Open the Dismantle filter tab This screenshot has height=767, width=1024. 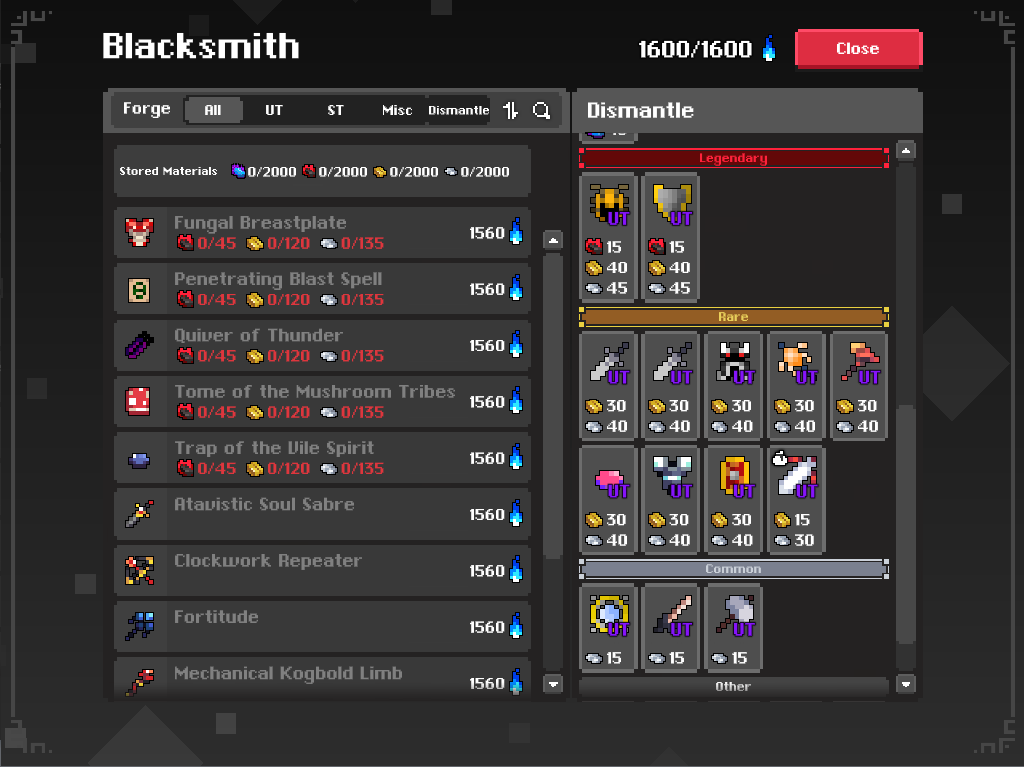(x=458, y=110)
